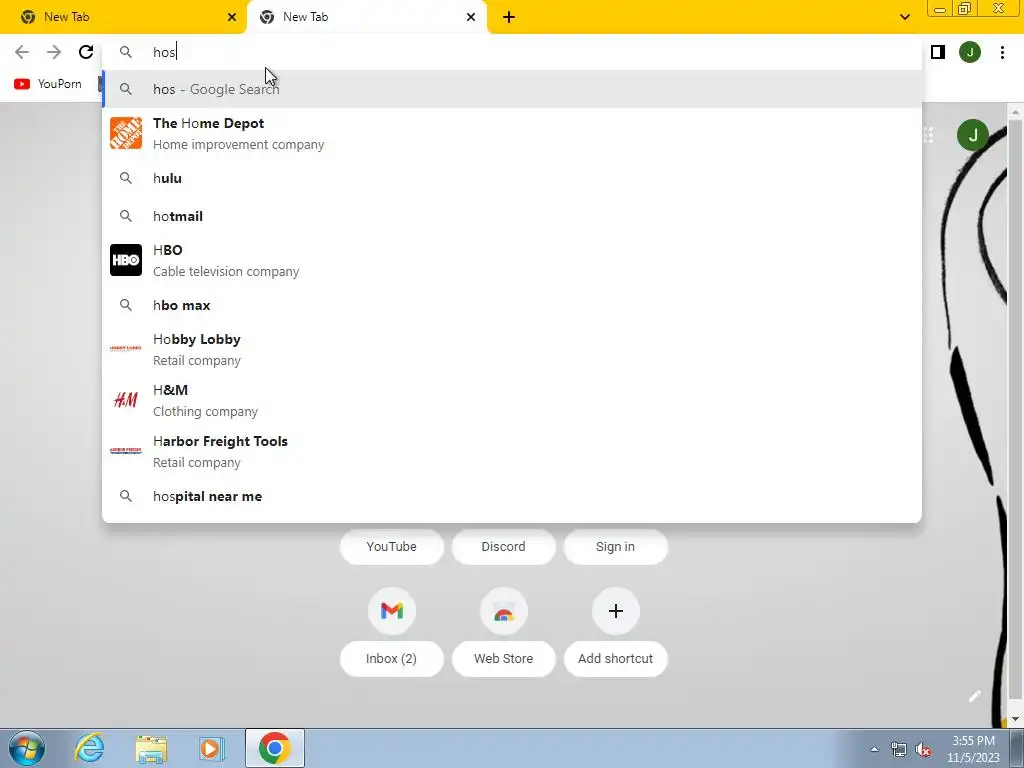The height and width of the screenshot is (768, 1024).
Task: Select The Home Depot suggestion logo
Action: (x=126, y=133)
